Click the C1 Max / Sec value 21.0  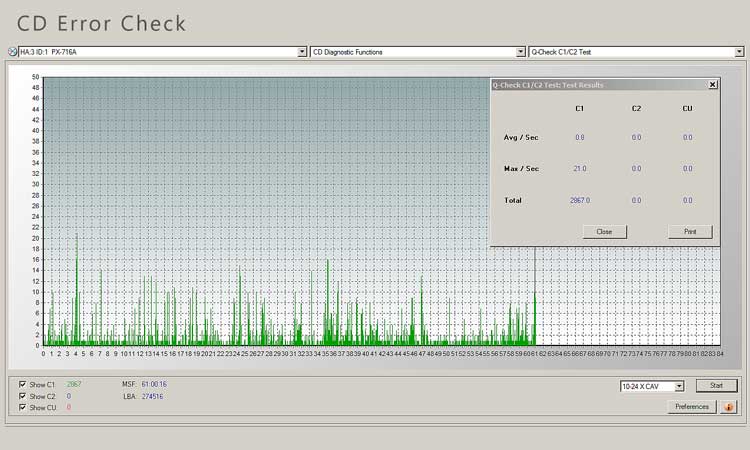point(580,168)
